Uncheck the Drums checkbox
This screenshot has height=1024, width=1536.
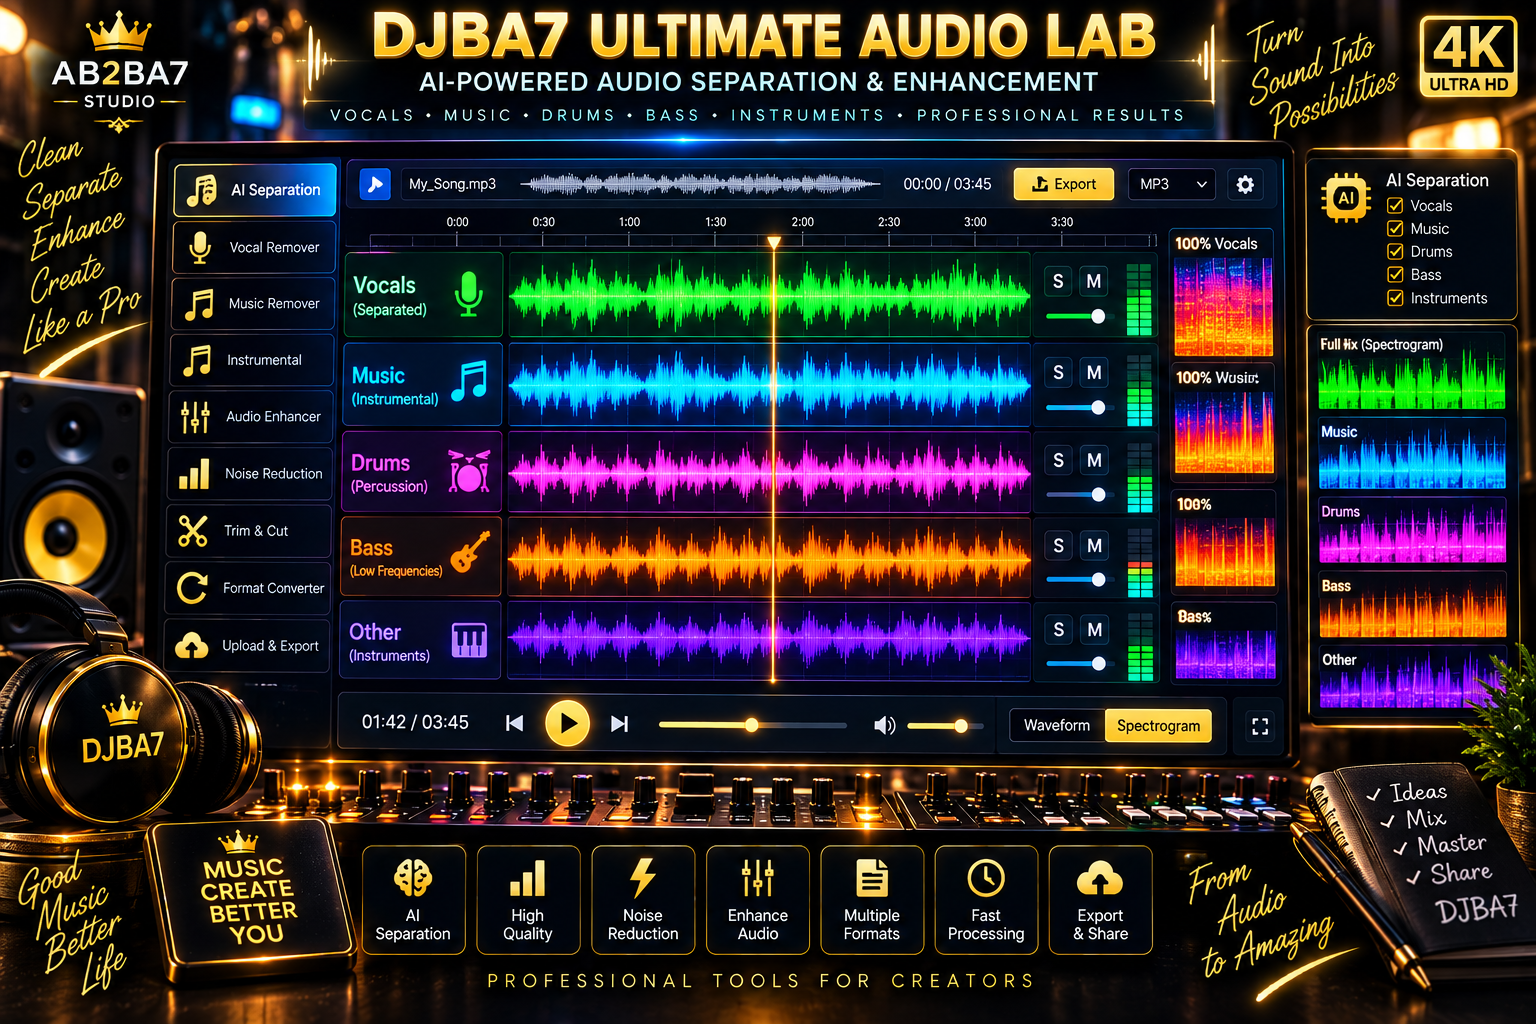[x=1395, y=252]
